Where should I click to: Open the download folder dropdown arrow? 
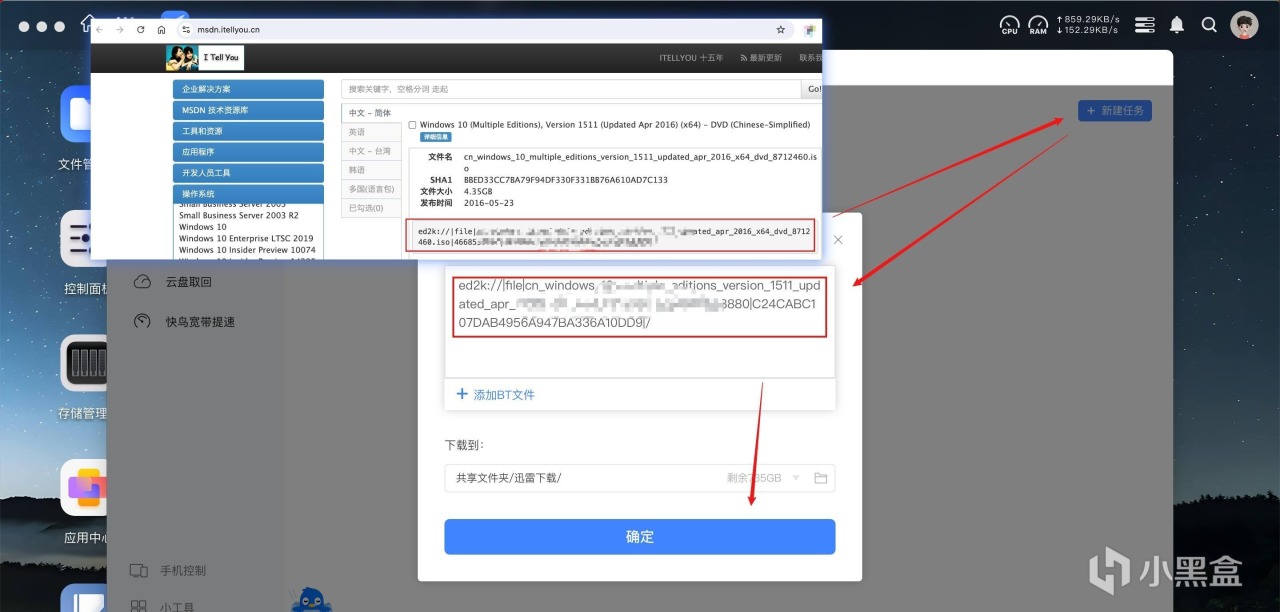coord(796,478)
